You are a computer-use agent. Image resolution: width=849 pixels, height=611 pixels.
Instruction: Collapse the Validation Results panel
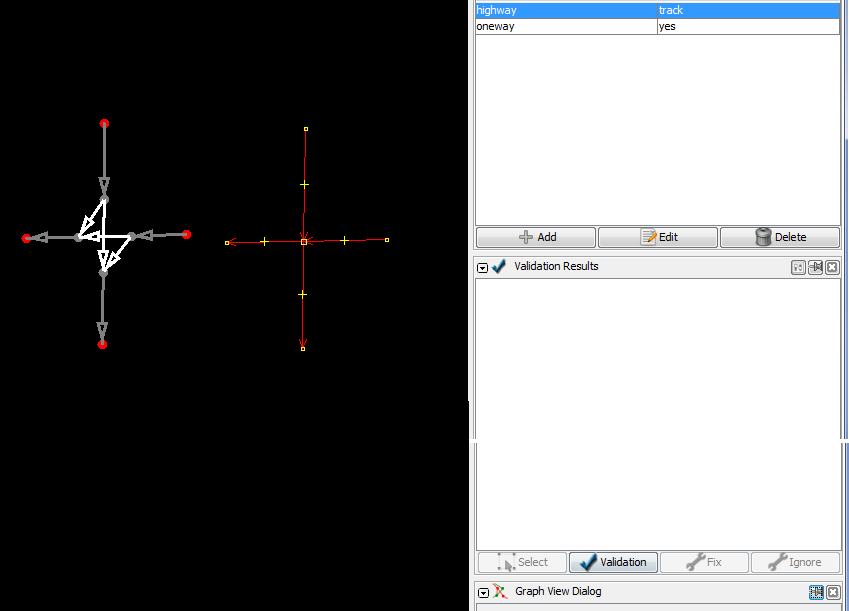[x=482, y=267]
